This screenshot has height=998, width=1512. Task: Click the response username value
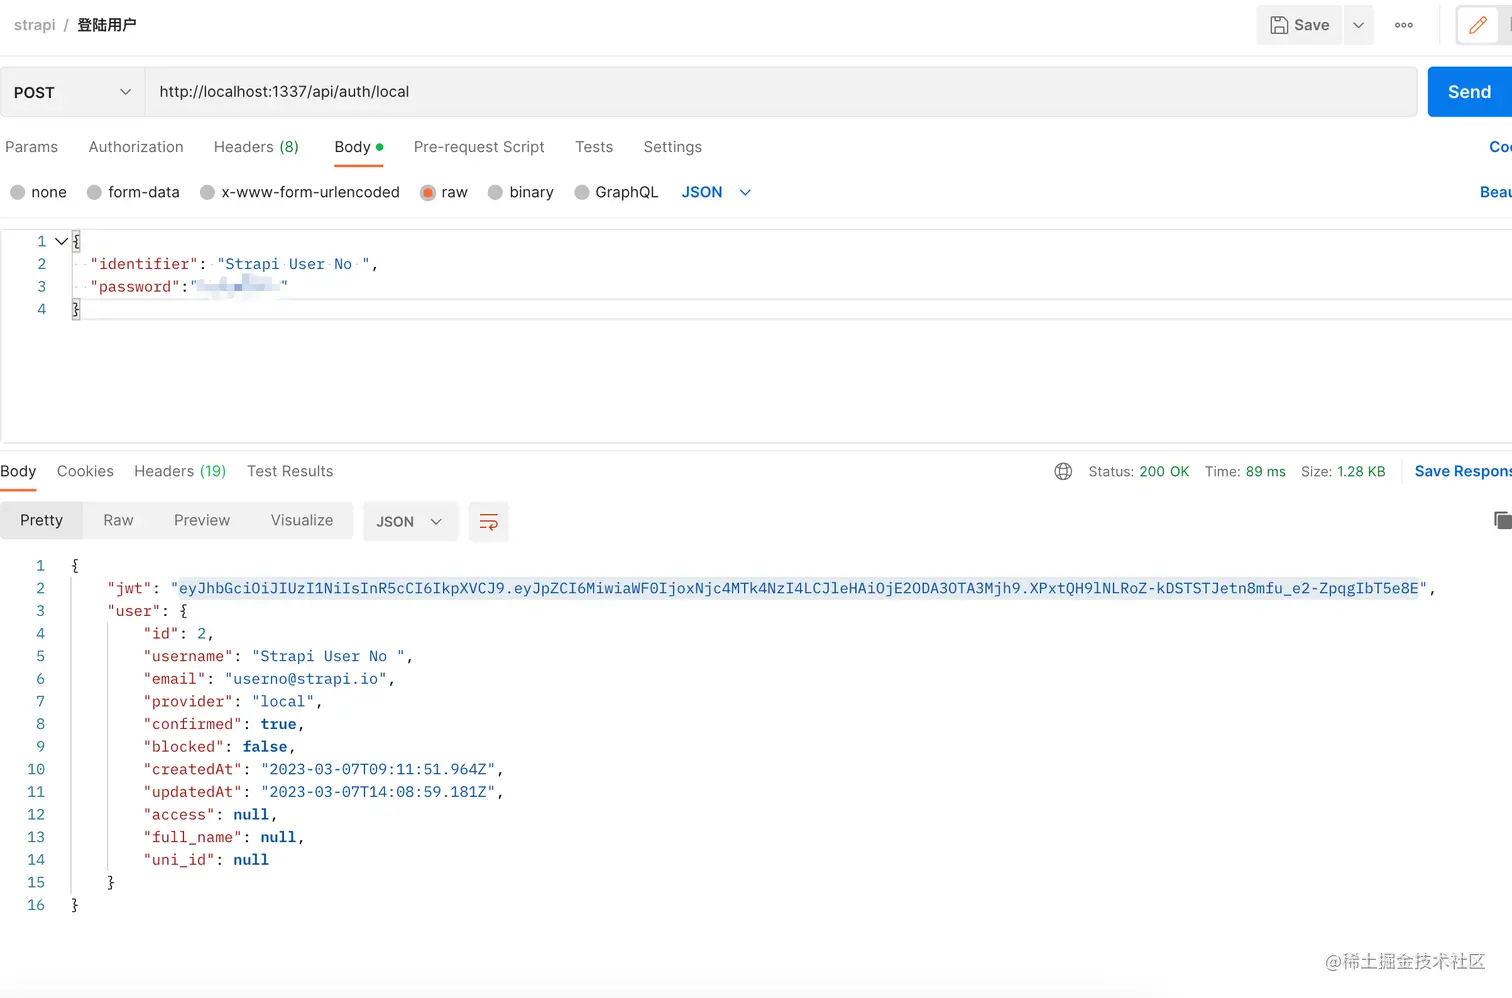328,656
